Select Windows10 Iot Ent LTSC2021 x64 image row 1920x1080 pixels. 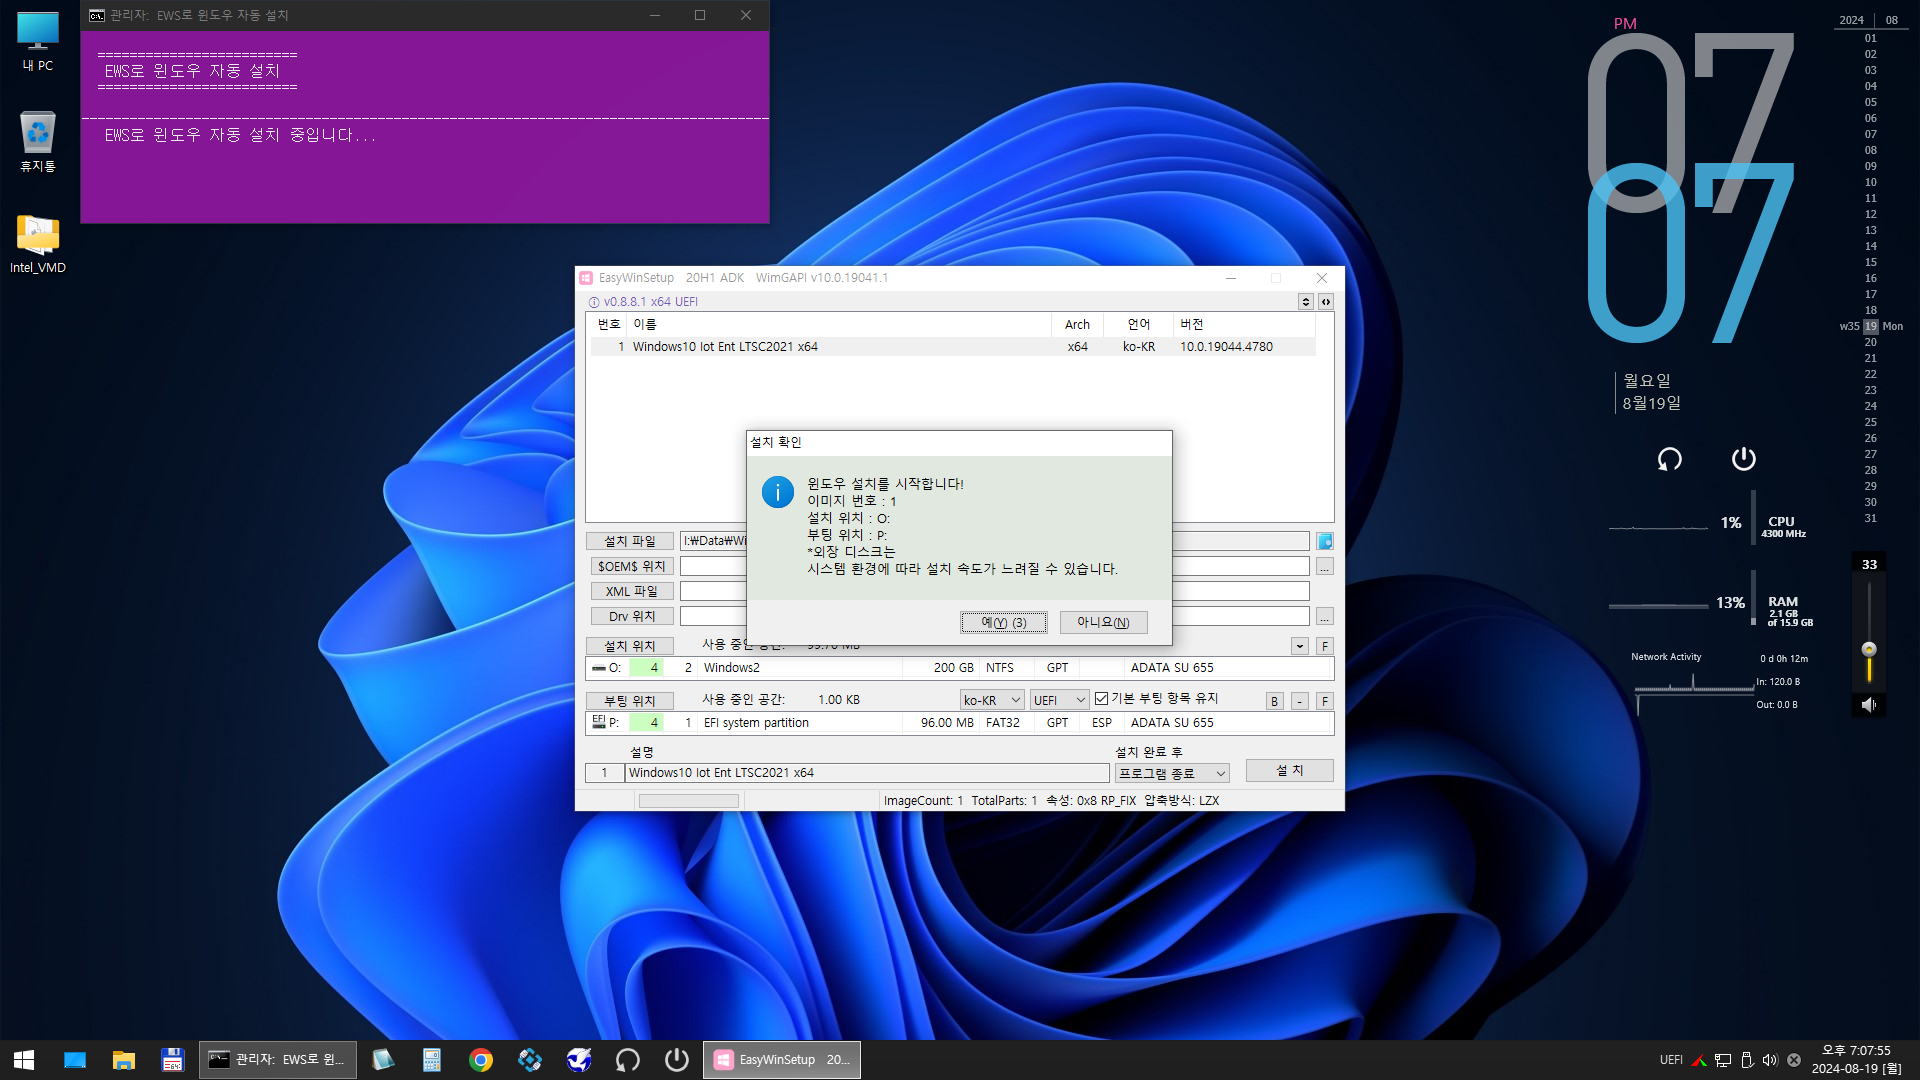click(x=953, y=347)
